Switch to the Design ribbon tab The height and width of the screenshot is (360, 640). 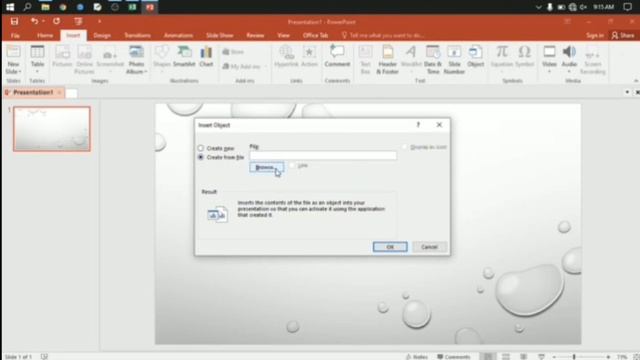(x=102, y=36)
